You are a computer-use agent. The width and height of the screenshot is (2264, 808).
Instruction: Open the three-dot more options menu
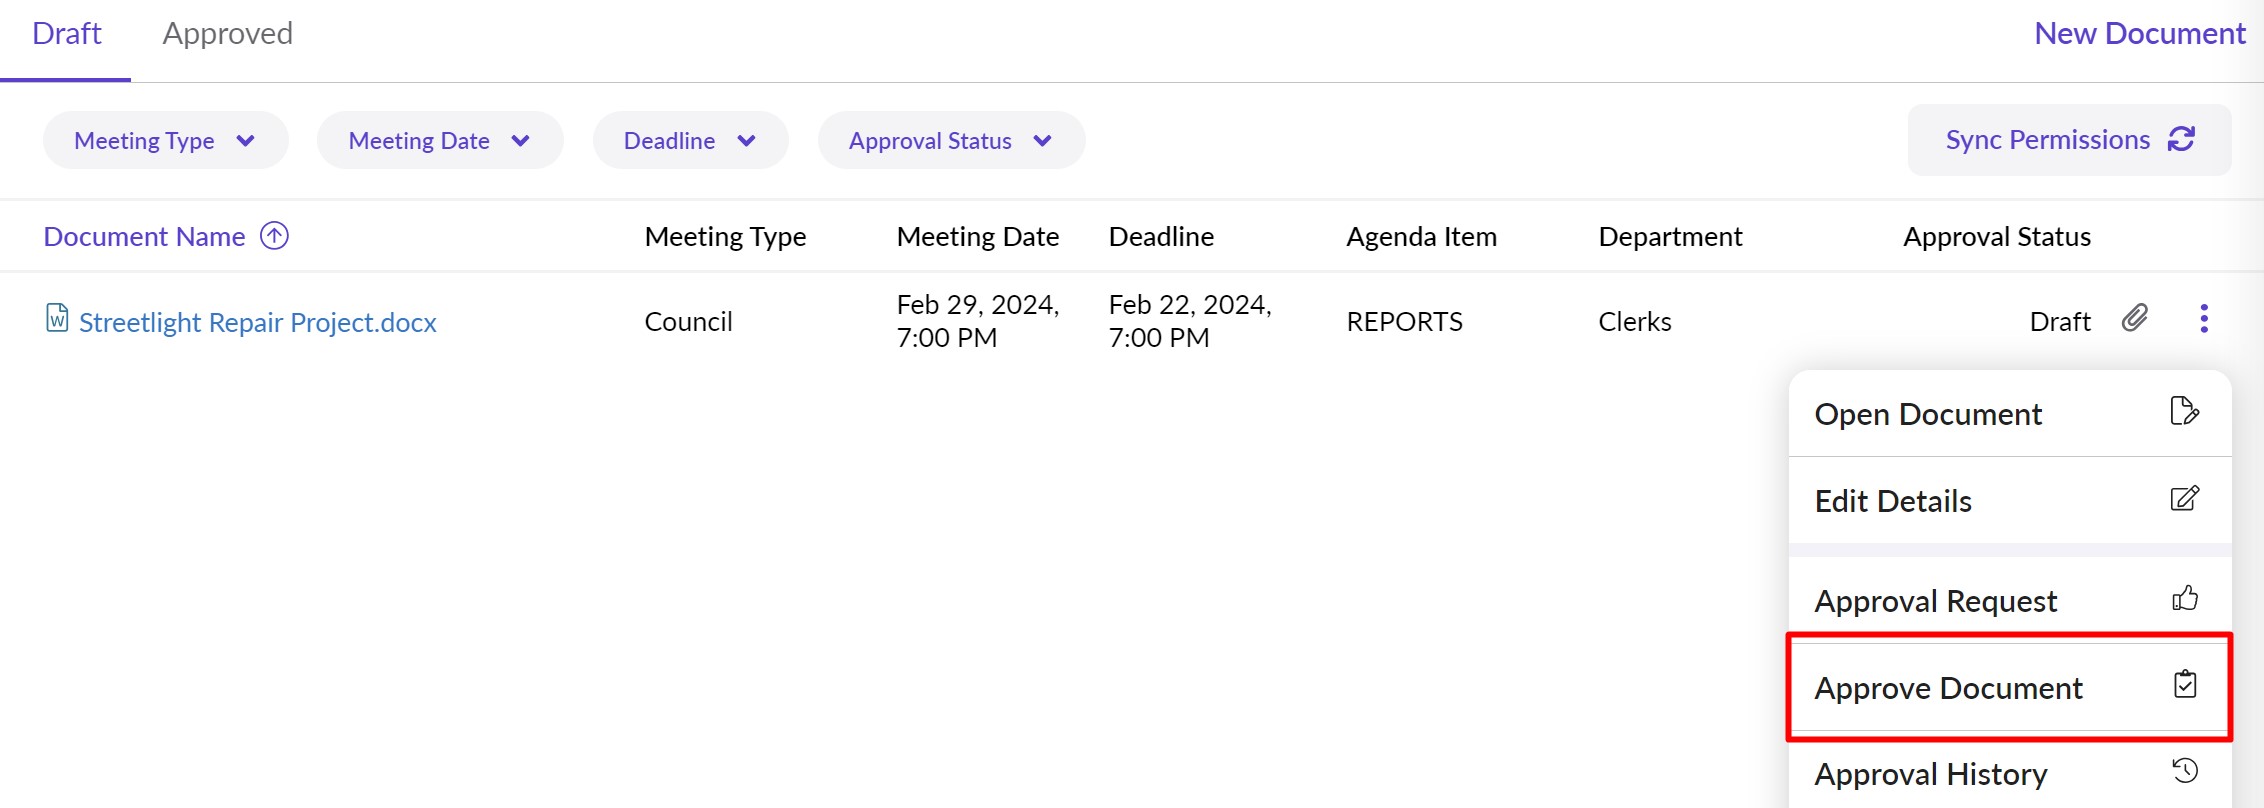point(2203,319)
